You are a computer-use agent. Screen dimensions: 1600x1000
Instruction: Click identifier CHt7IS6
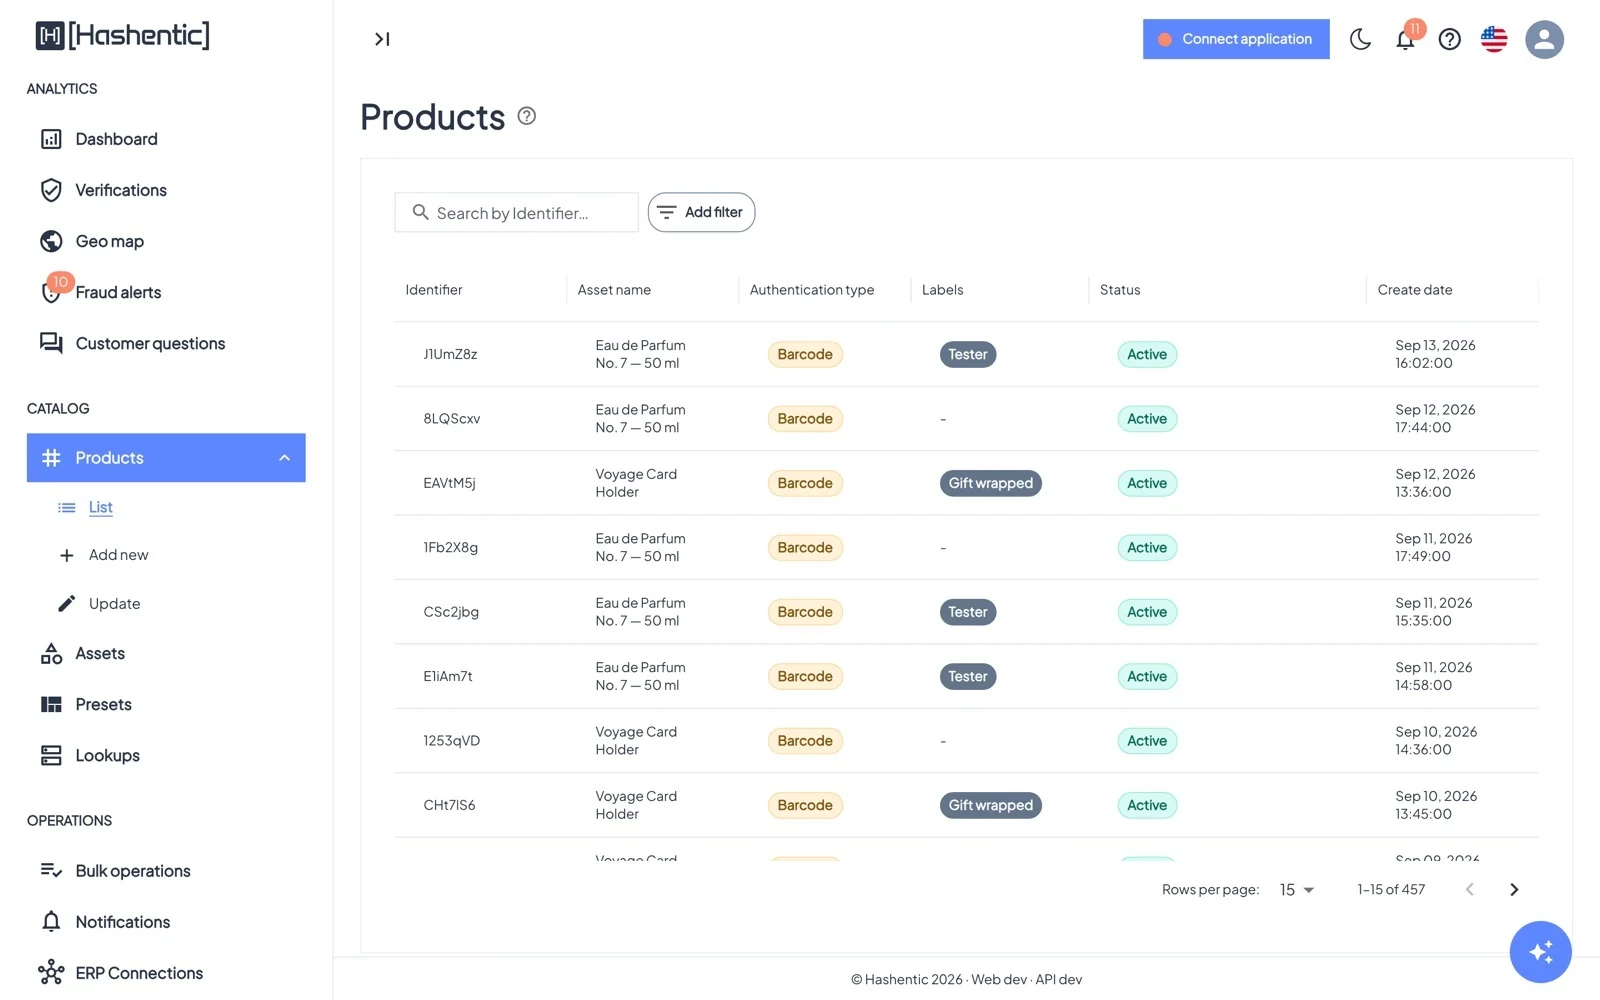449,806
